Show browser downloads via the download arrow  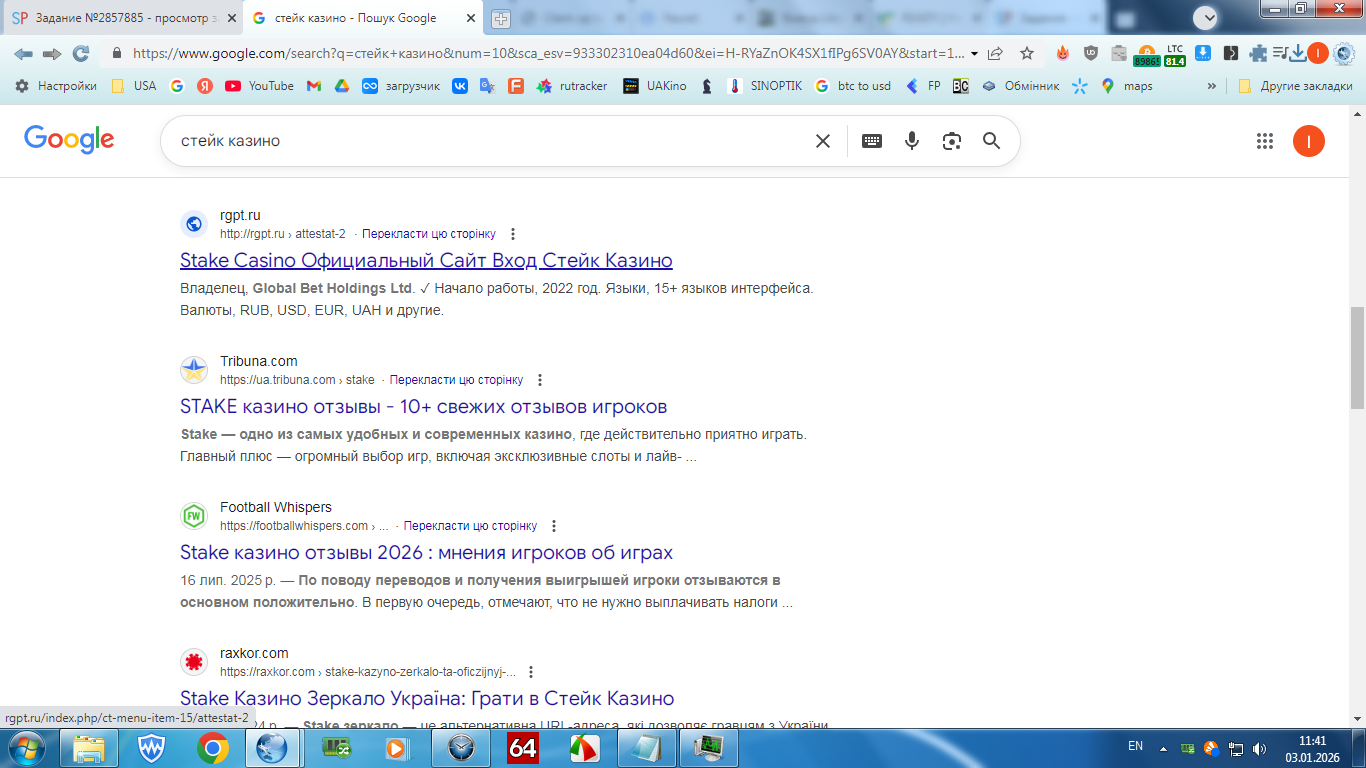[1297, 54]
